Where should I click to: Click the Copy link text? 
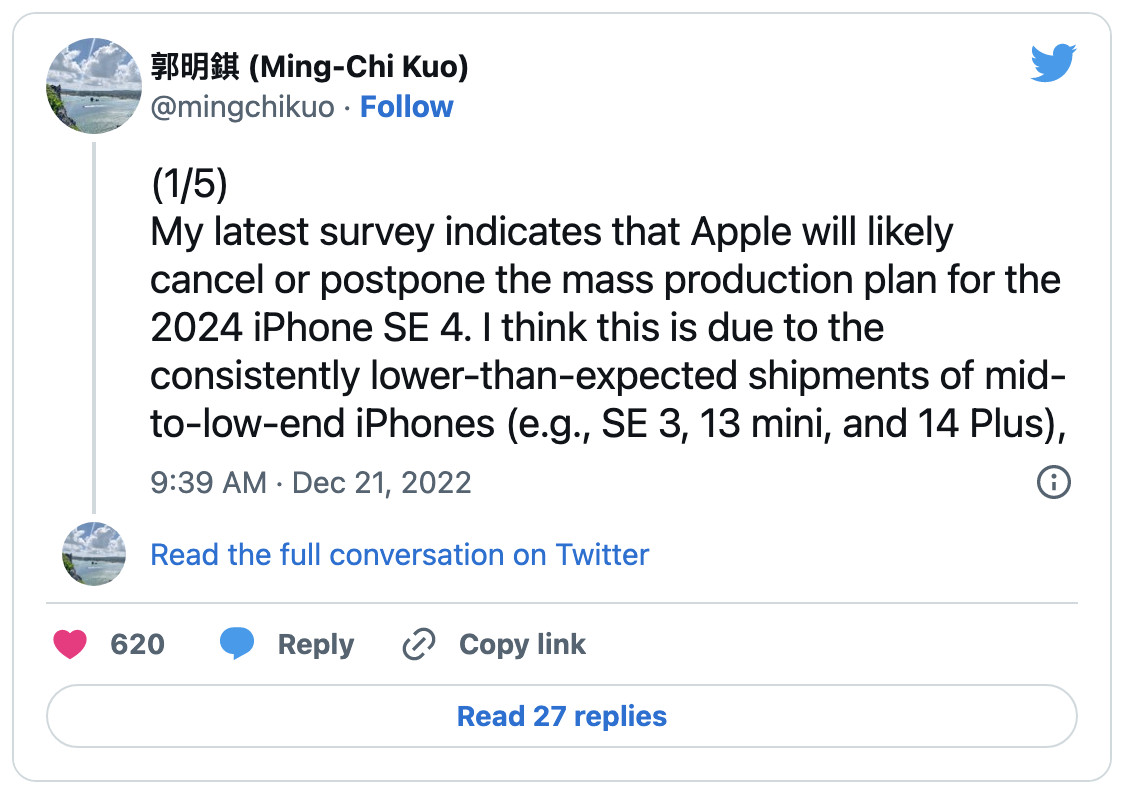point(522,644)
